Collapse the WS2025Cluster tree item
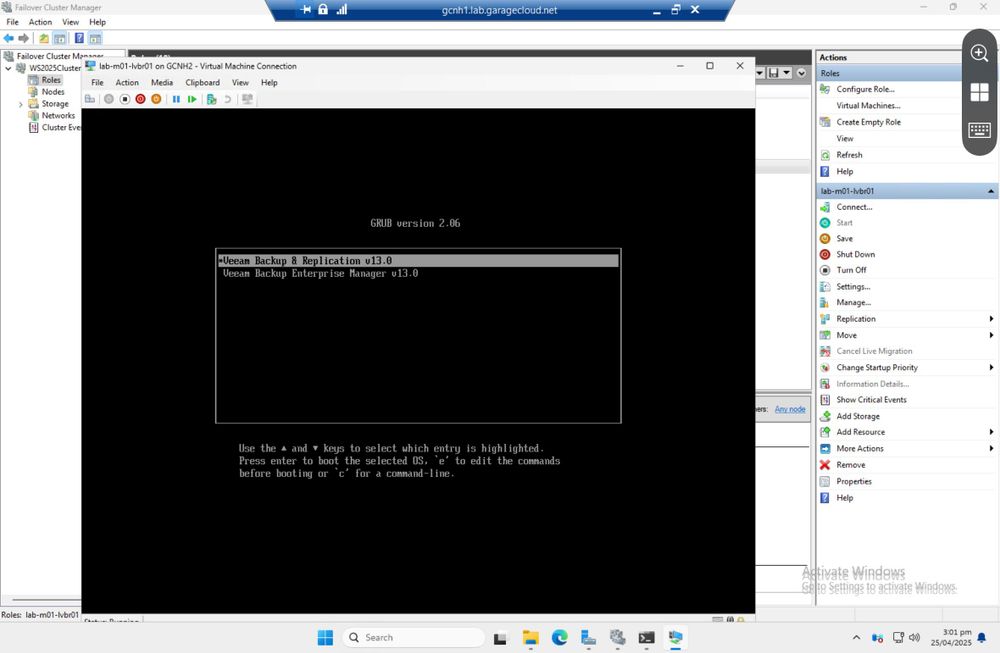Viewport: 1000px width, 653px height. [10, 68]
